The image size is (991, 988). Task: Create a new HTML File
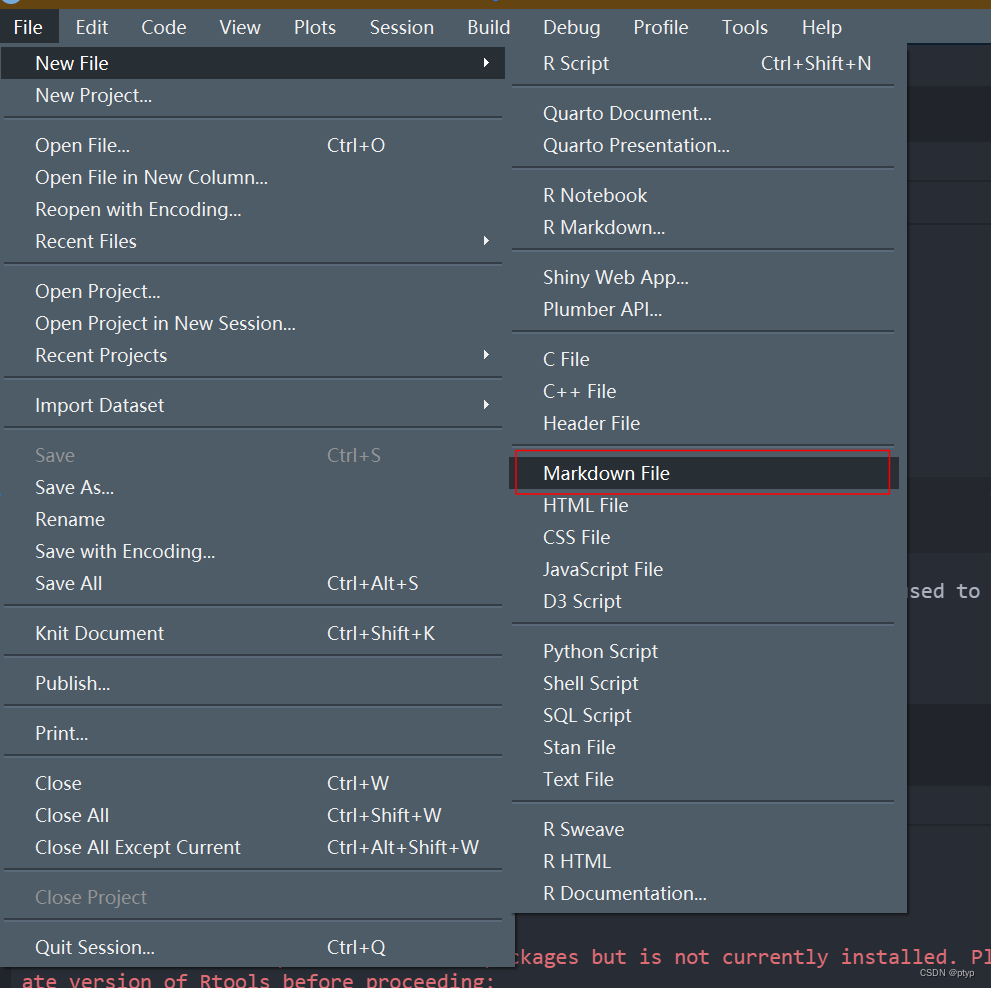click(x=703, y=505)
